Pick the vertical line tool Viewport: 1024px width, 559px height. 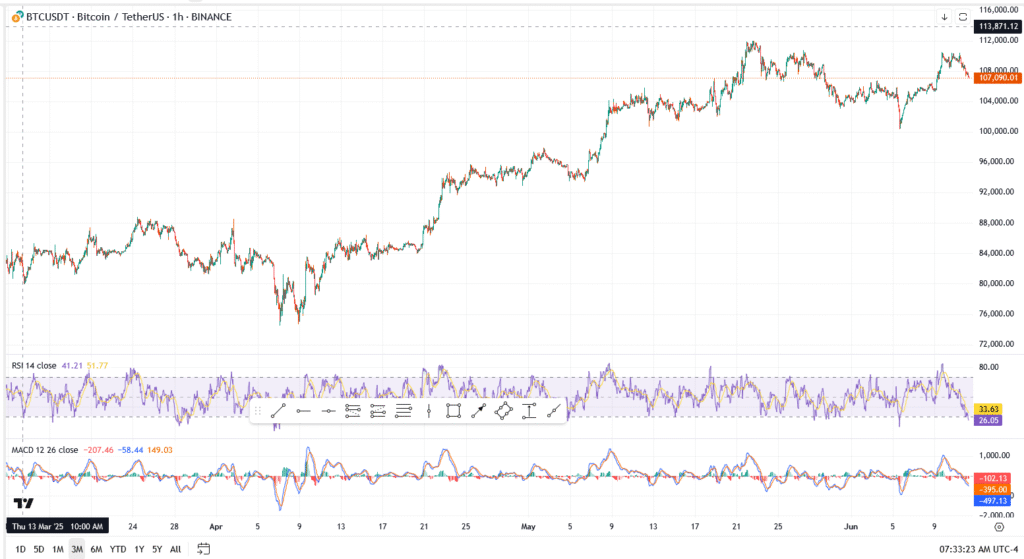point(428,411)
